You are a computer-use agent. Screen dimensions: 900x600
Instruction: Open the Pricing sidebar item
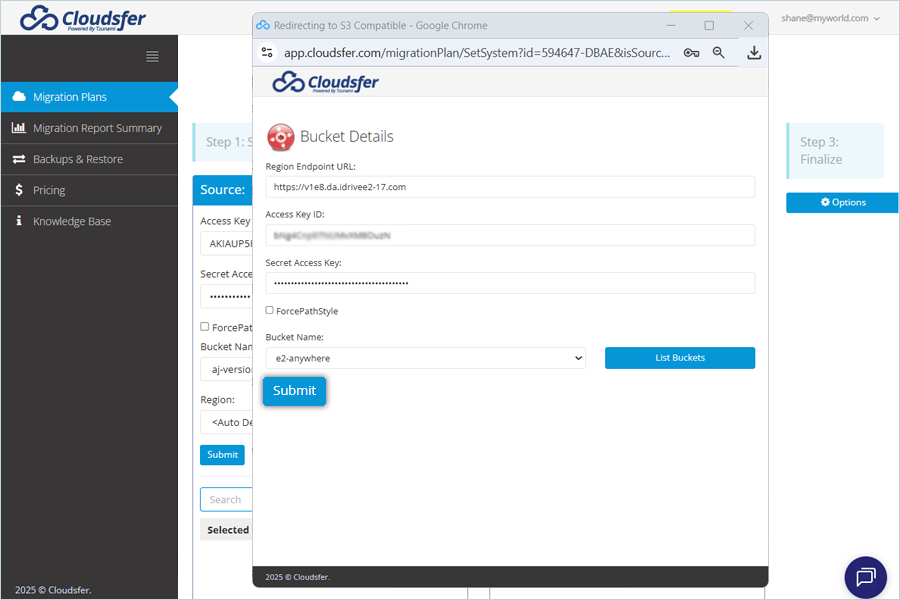(89, 190)
